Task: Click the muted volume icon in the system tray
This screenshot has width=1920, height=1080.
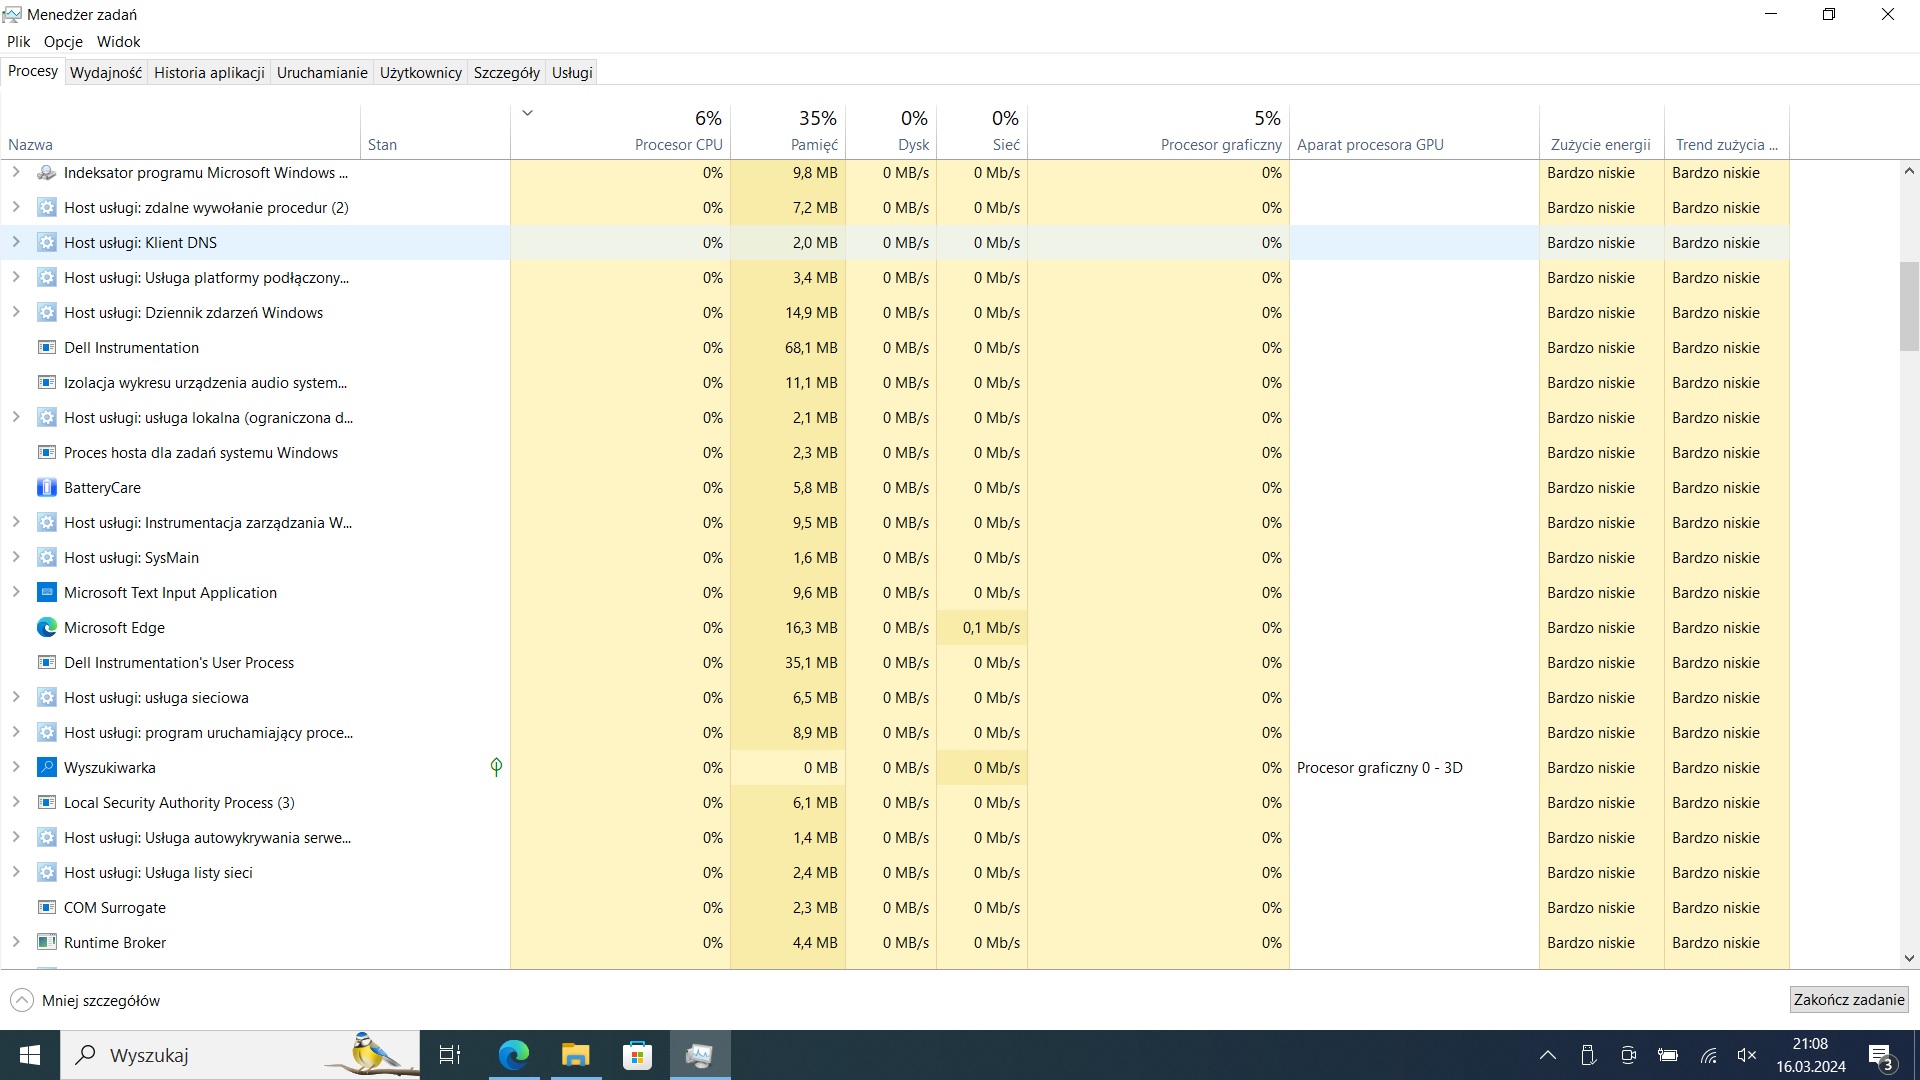Action: coord(1747,1055)
